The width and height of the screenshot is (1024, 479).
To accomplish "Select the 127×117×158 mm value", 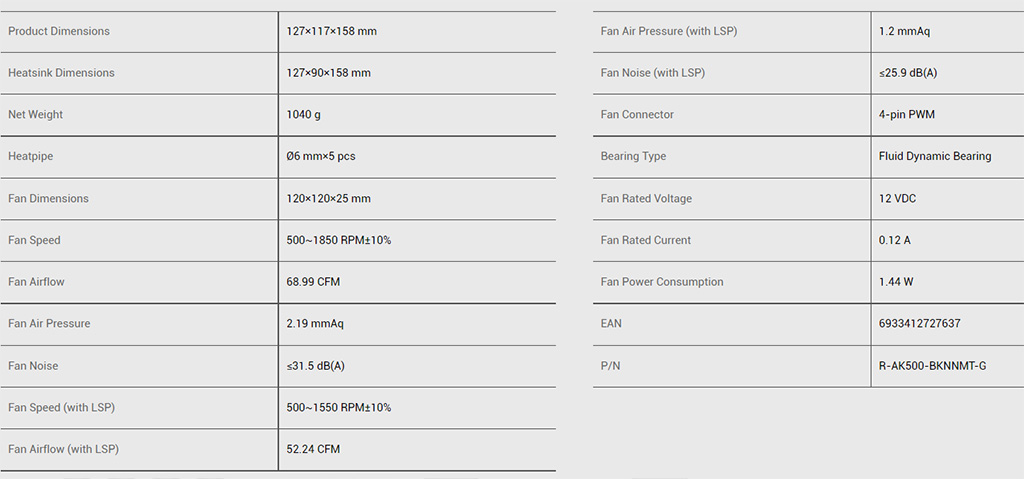I will (331, 31).
